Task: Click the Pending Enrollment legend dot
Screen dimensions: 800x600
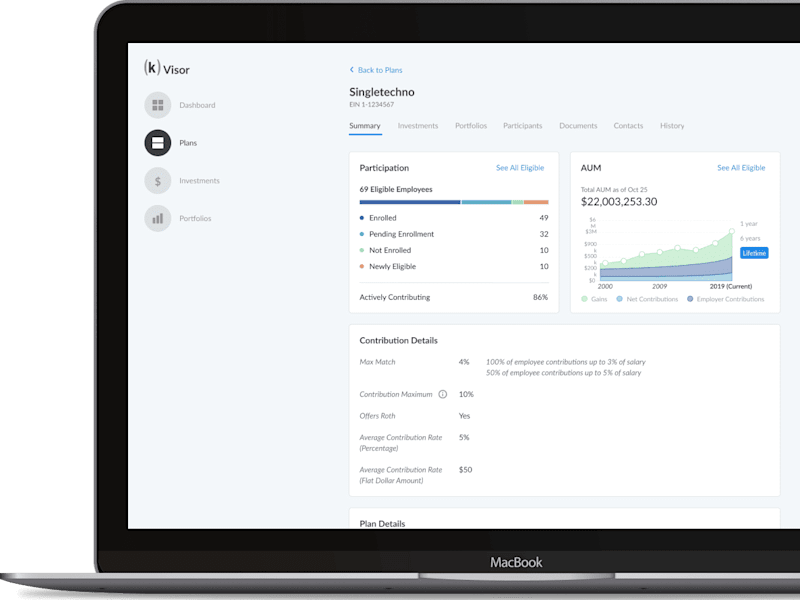Action: [362, 234]
